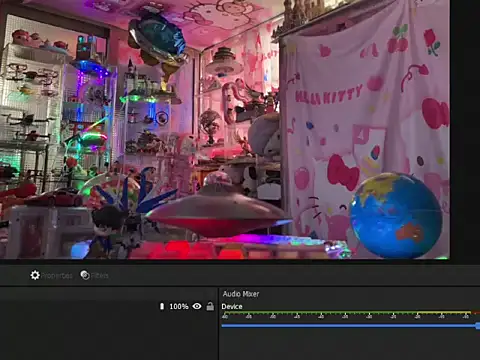Screen dimensions: 480x360
Task: Click the Device volume meter scale
Action: coord(351,315)
